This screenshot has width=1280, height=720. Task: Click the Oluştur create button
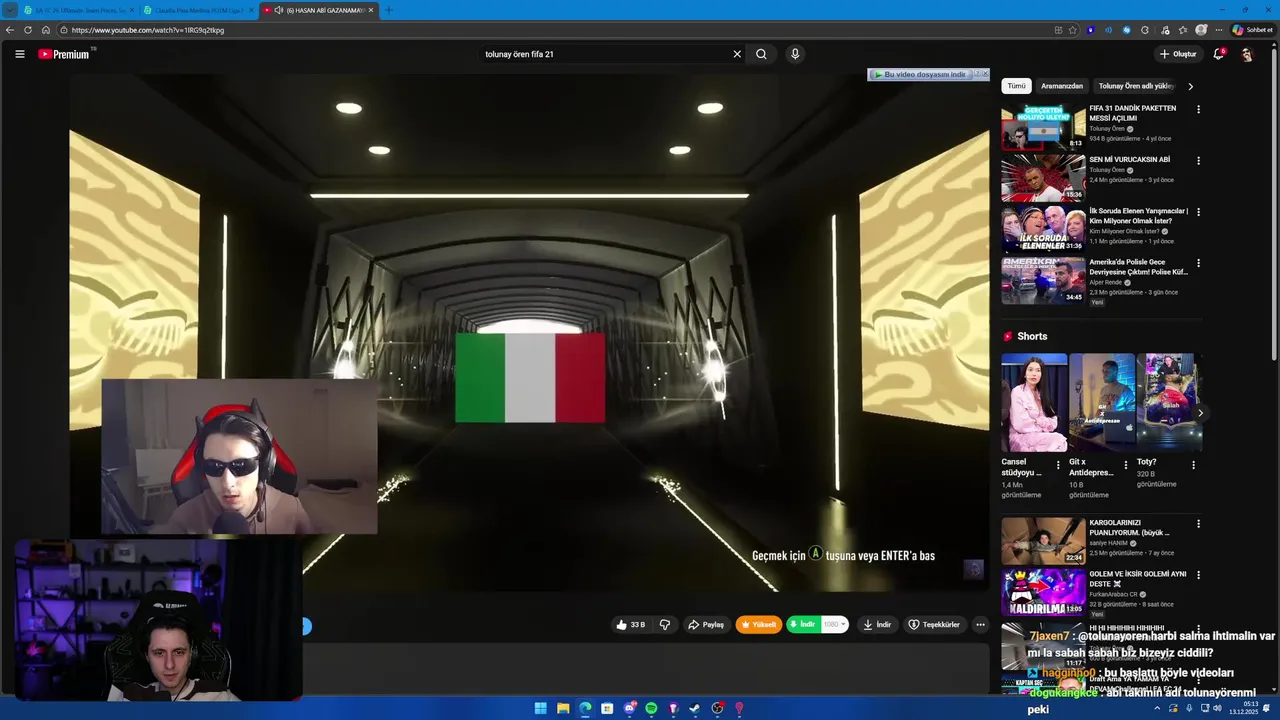click(x=1178, y=54)
